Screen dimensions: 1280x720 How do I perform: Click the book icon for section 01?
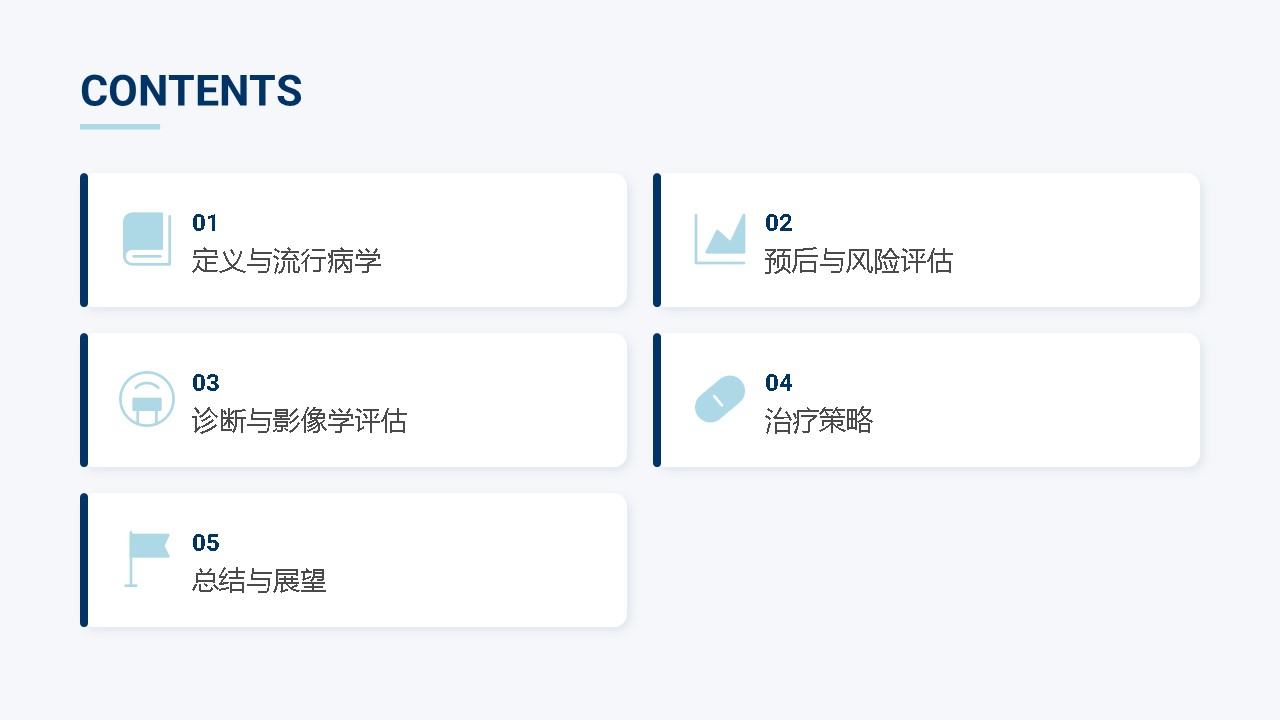point(147,239)
